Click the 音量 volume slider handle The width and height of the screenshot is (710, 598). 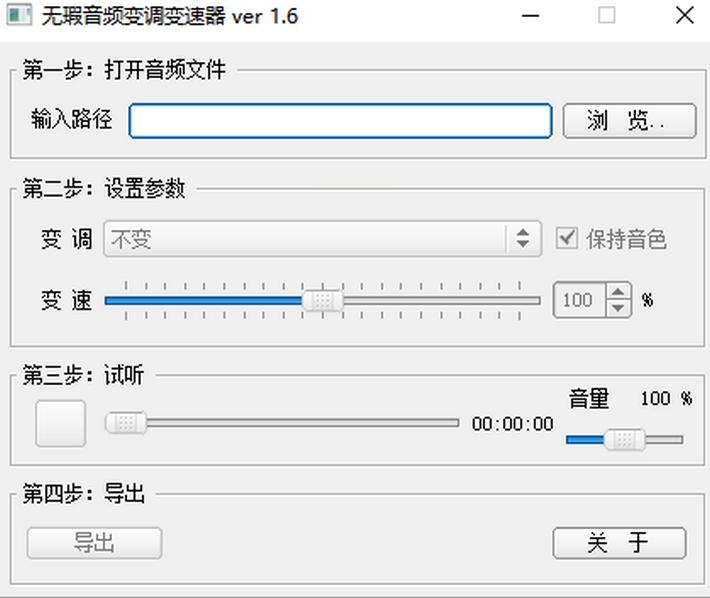(x=625, y=439)
